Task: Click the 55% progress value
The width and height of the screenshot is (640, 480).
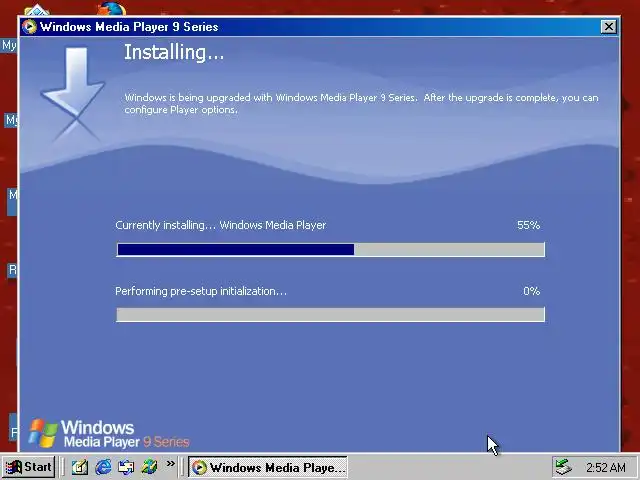Action: [528, 225]
